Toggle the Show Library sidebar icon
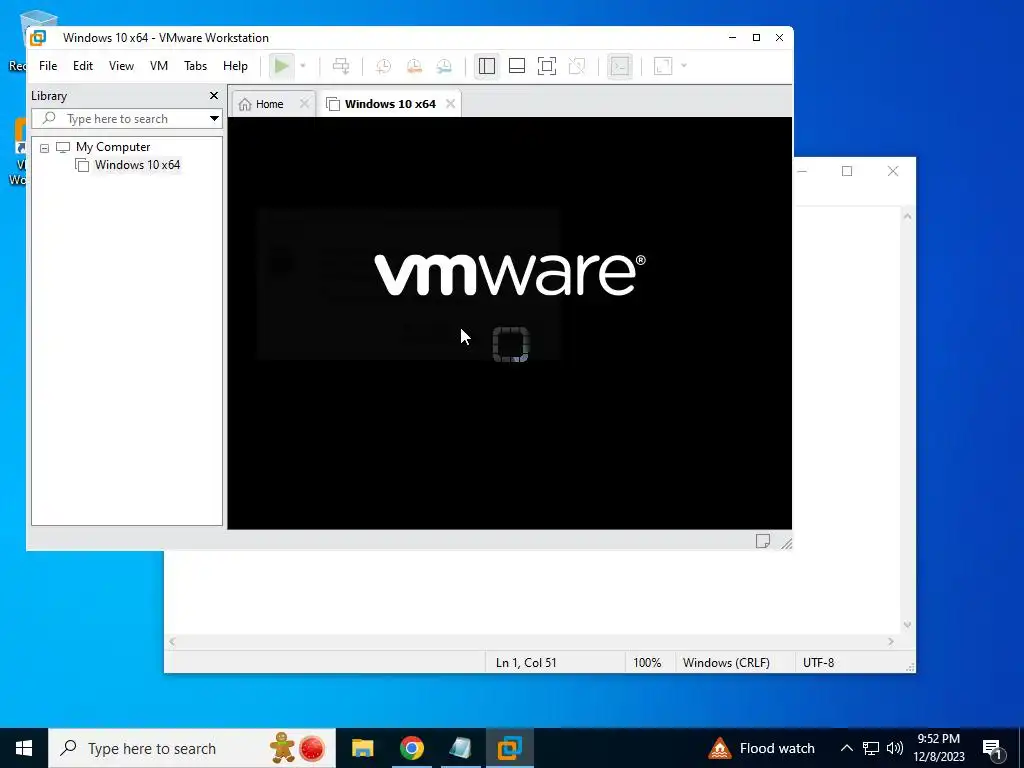 click(x=487, y=66)
